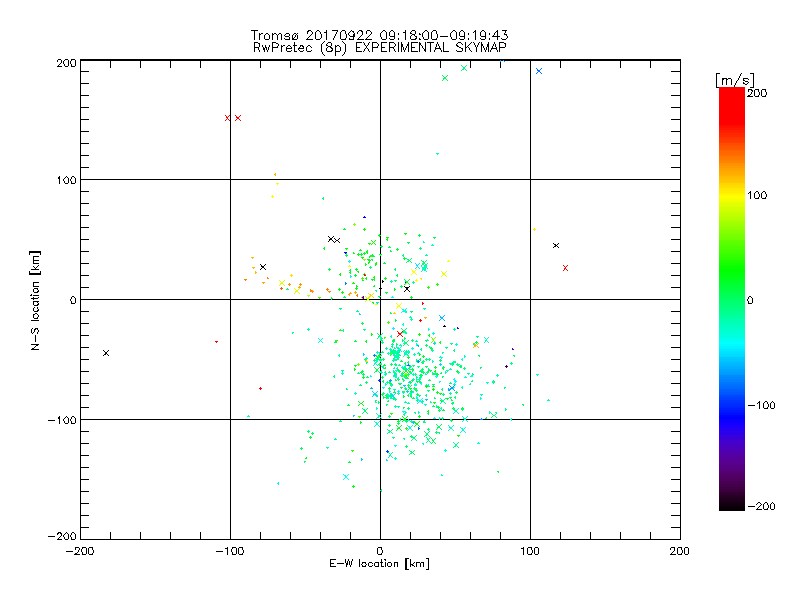Click the y-axis '200' tick label
Viewport: 800px width, 600px height.
pyautogui.click(x=66, y=63)
